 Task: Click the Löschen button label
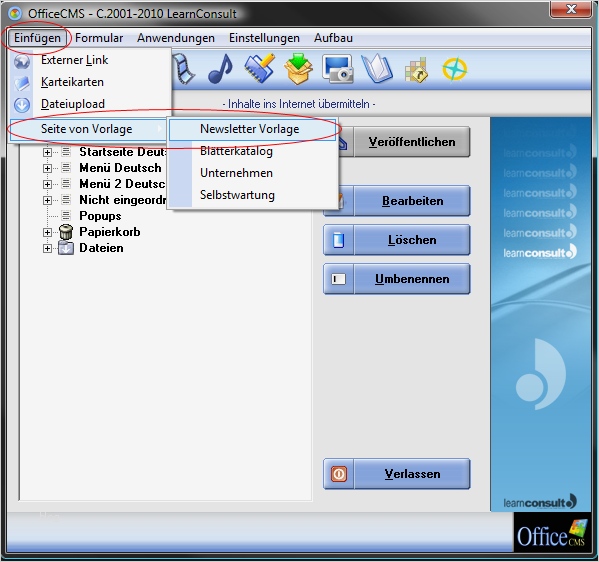tap(412, 240)
